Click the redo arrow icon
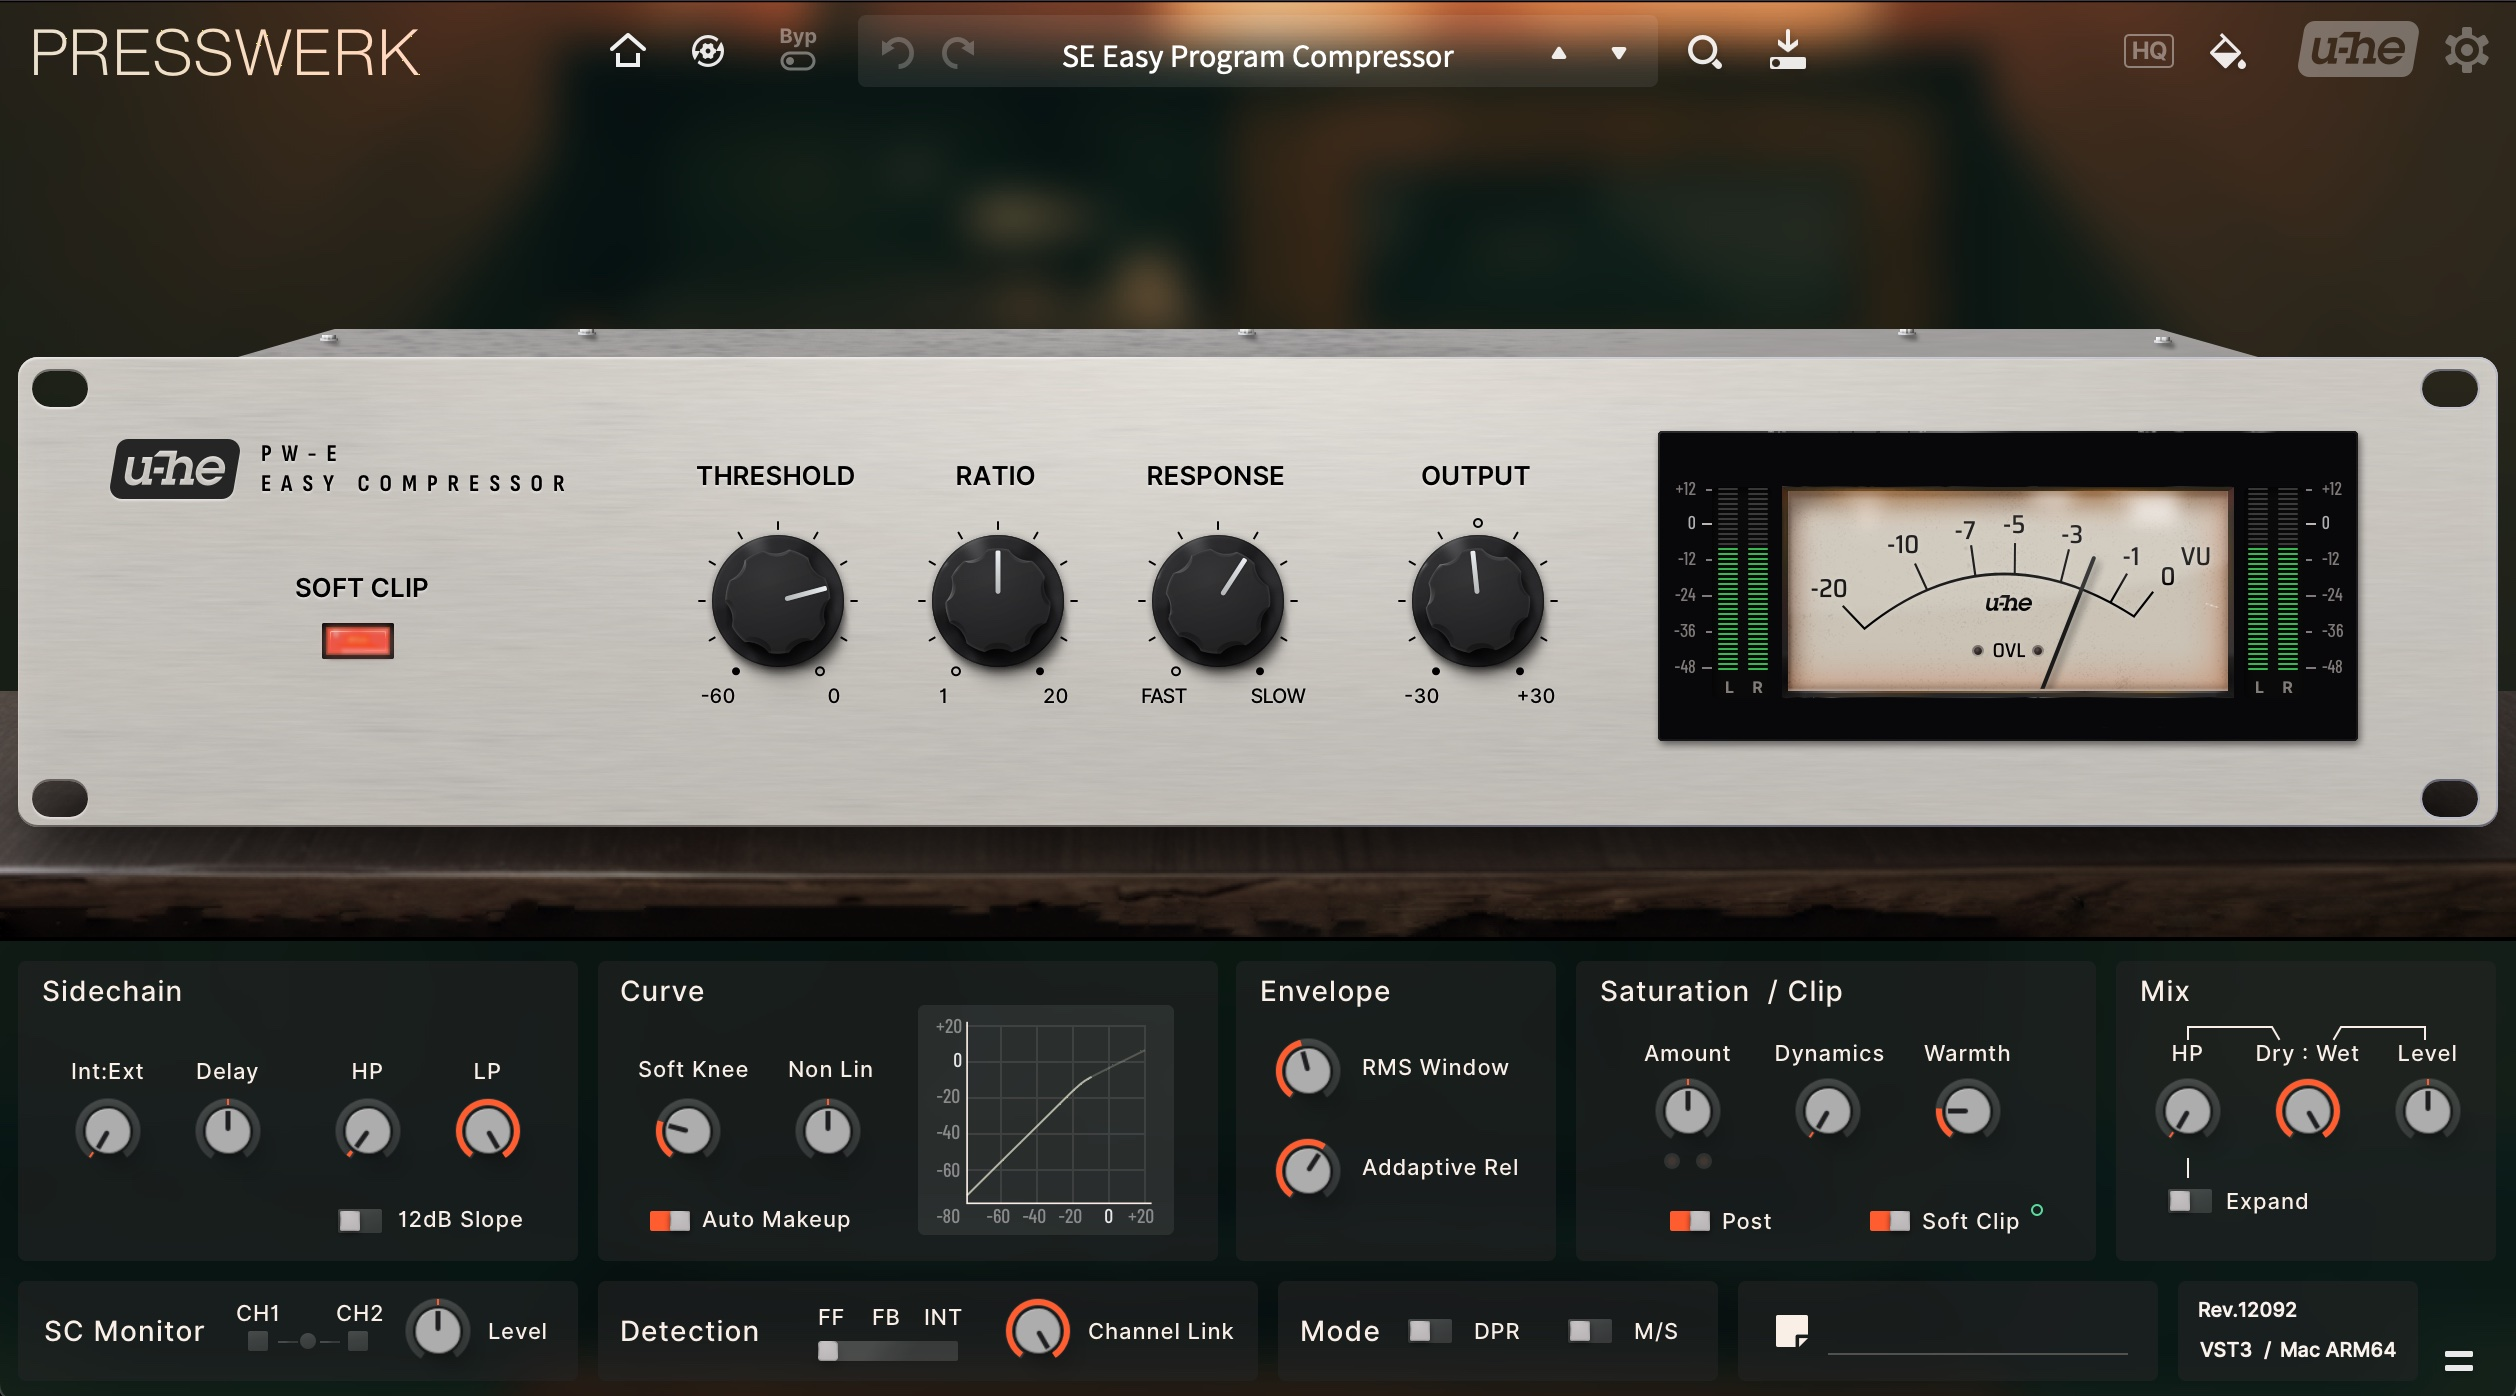The width and height of the screenshot is (2516, 1396). click(x=958, y=53)
